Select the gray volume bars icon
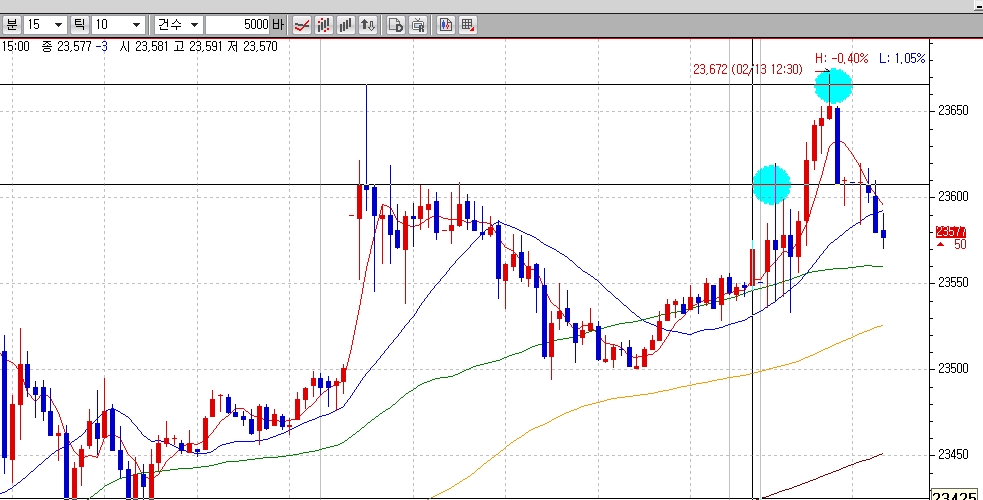Image resolution: width=983 pixels, height=500 pixels. pos(345,25)
